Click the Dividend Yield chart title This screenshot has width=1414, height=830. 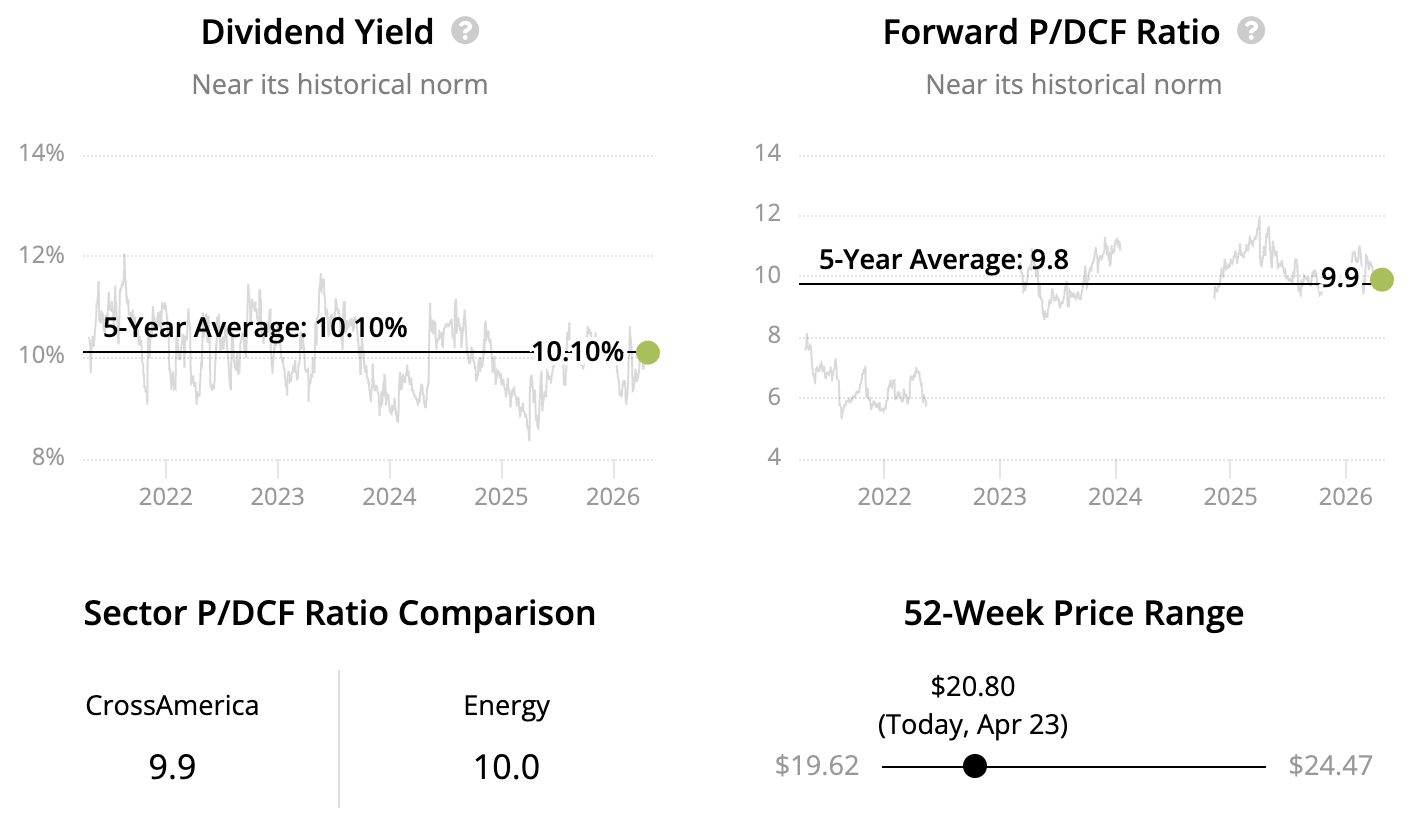(317, 32)
